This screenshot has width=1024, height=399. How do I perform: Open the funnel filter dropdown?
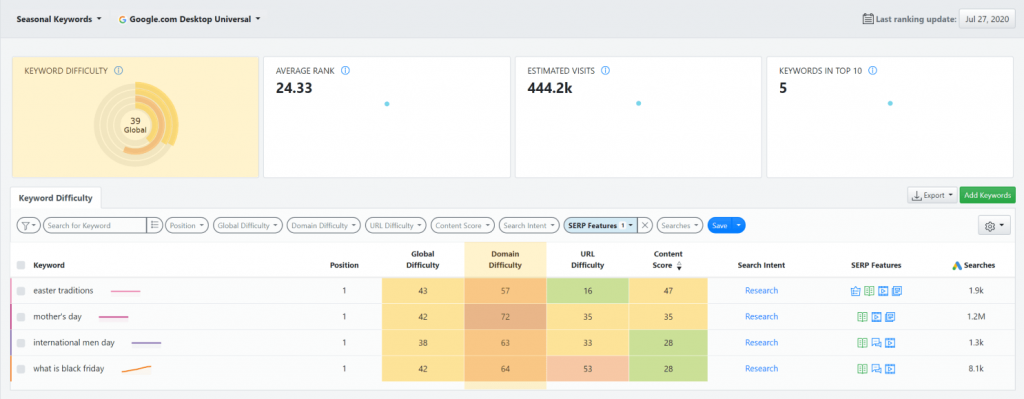tap(28, 225)
